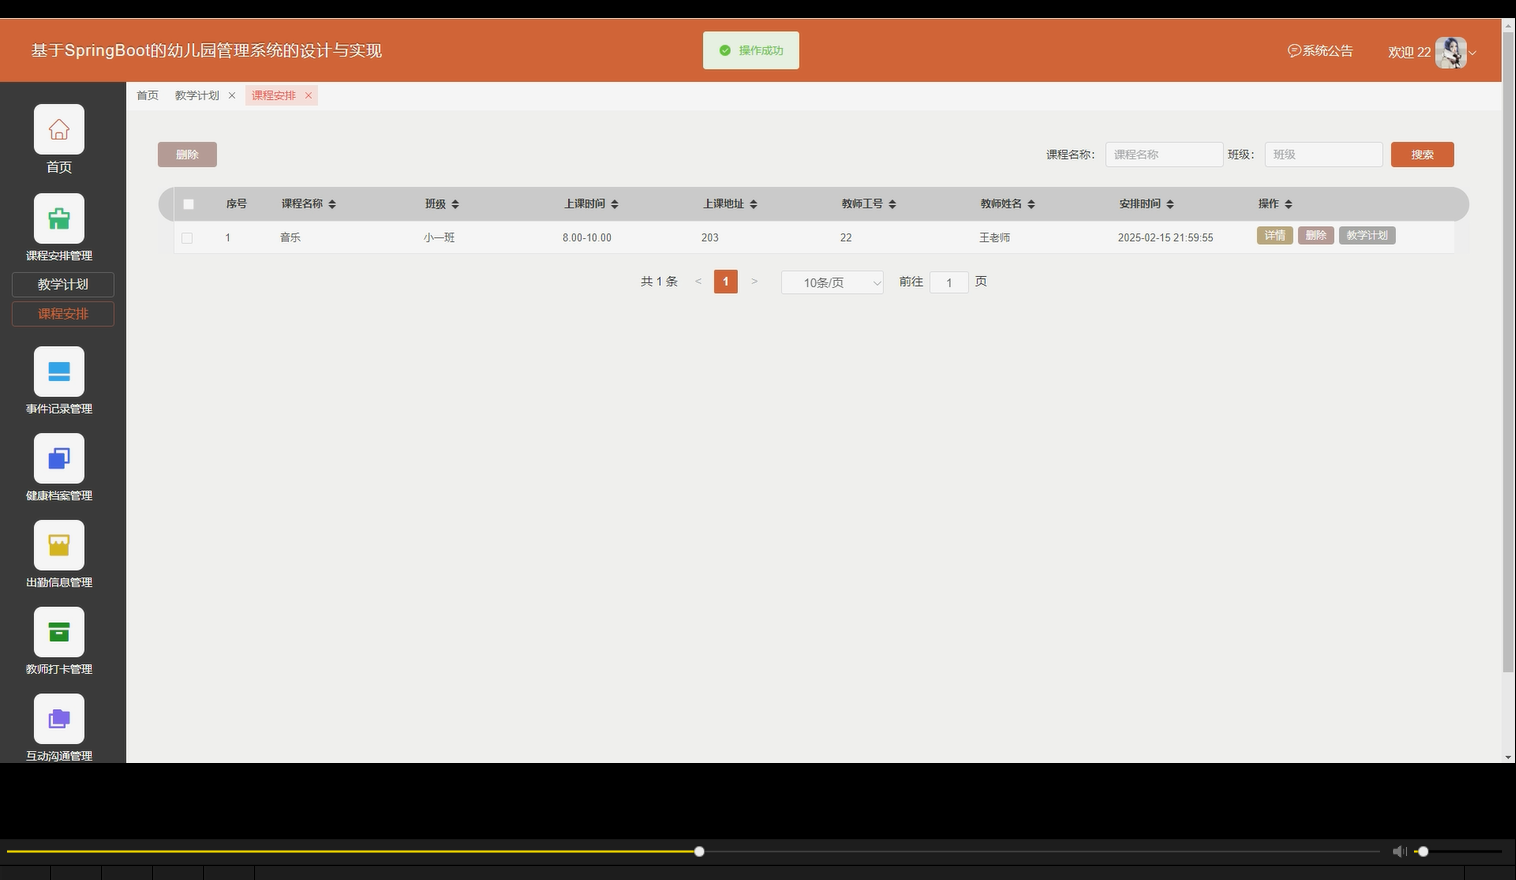
Task: Open 课程安排 submenu item in sidebar
Action: point(63,314)
